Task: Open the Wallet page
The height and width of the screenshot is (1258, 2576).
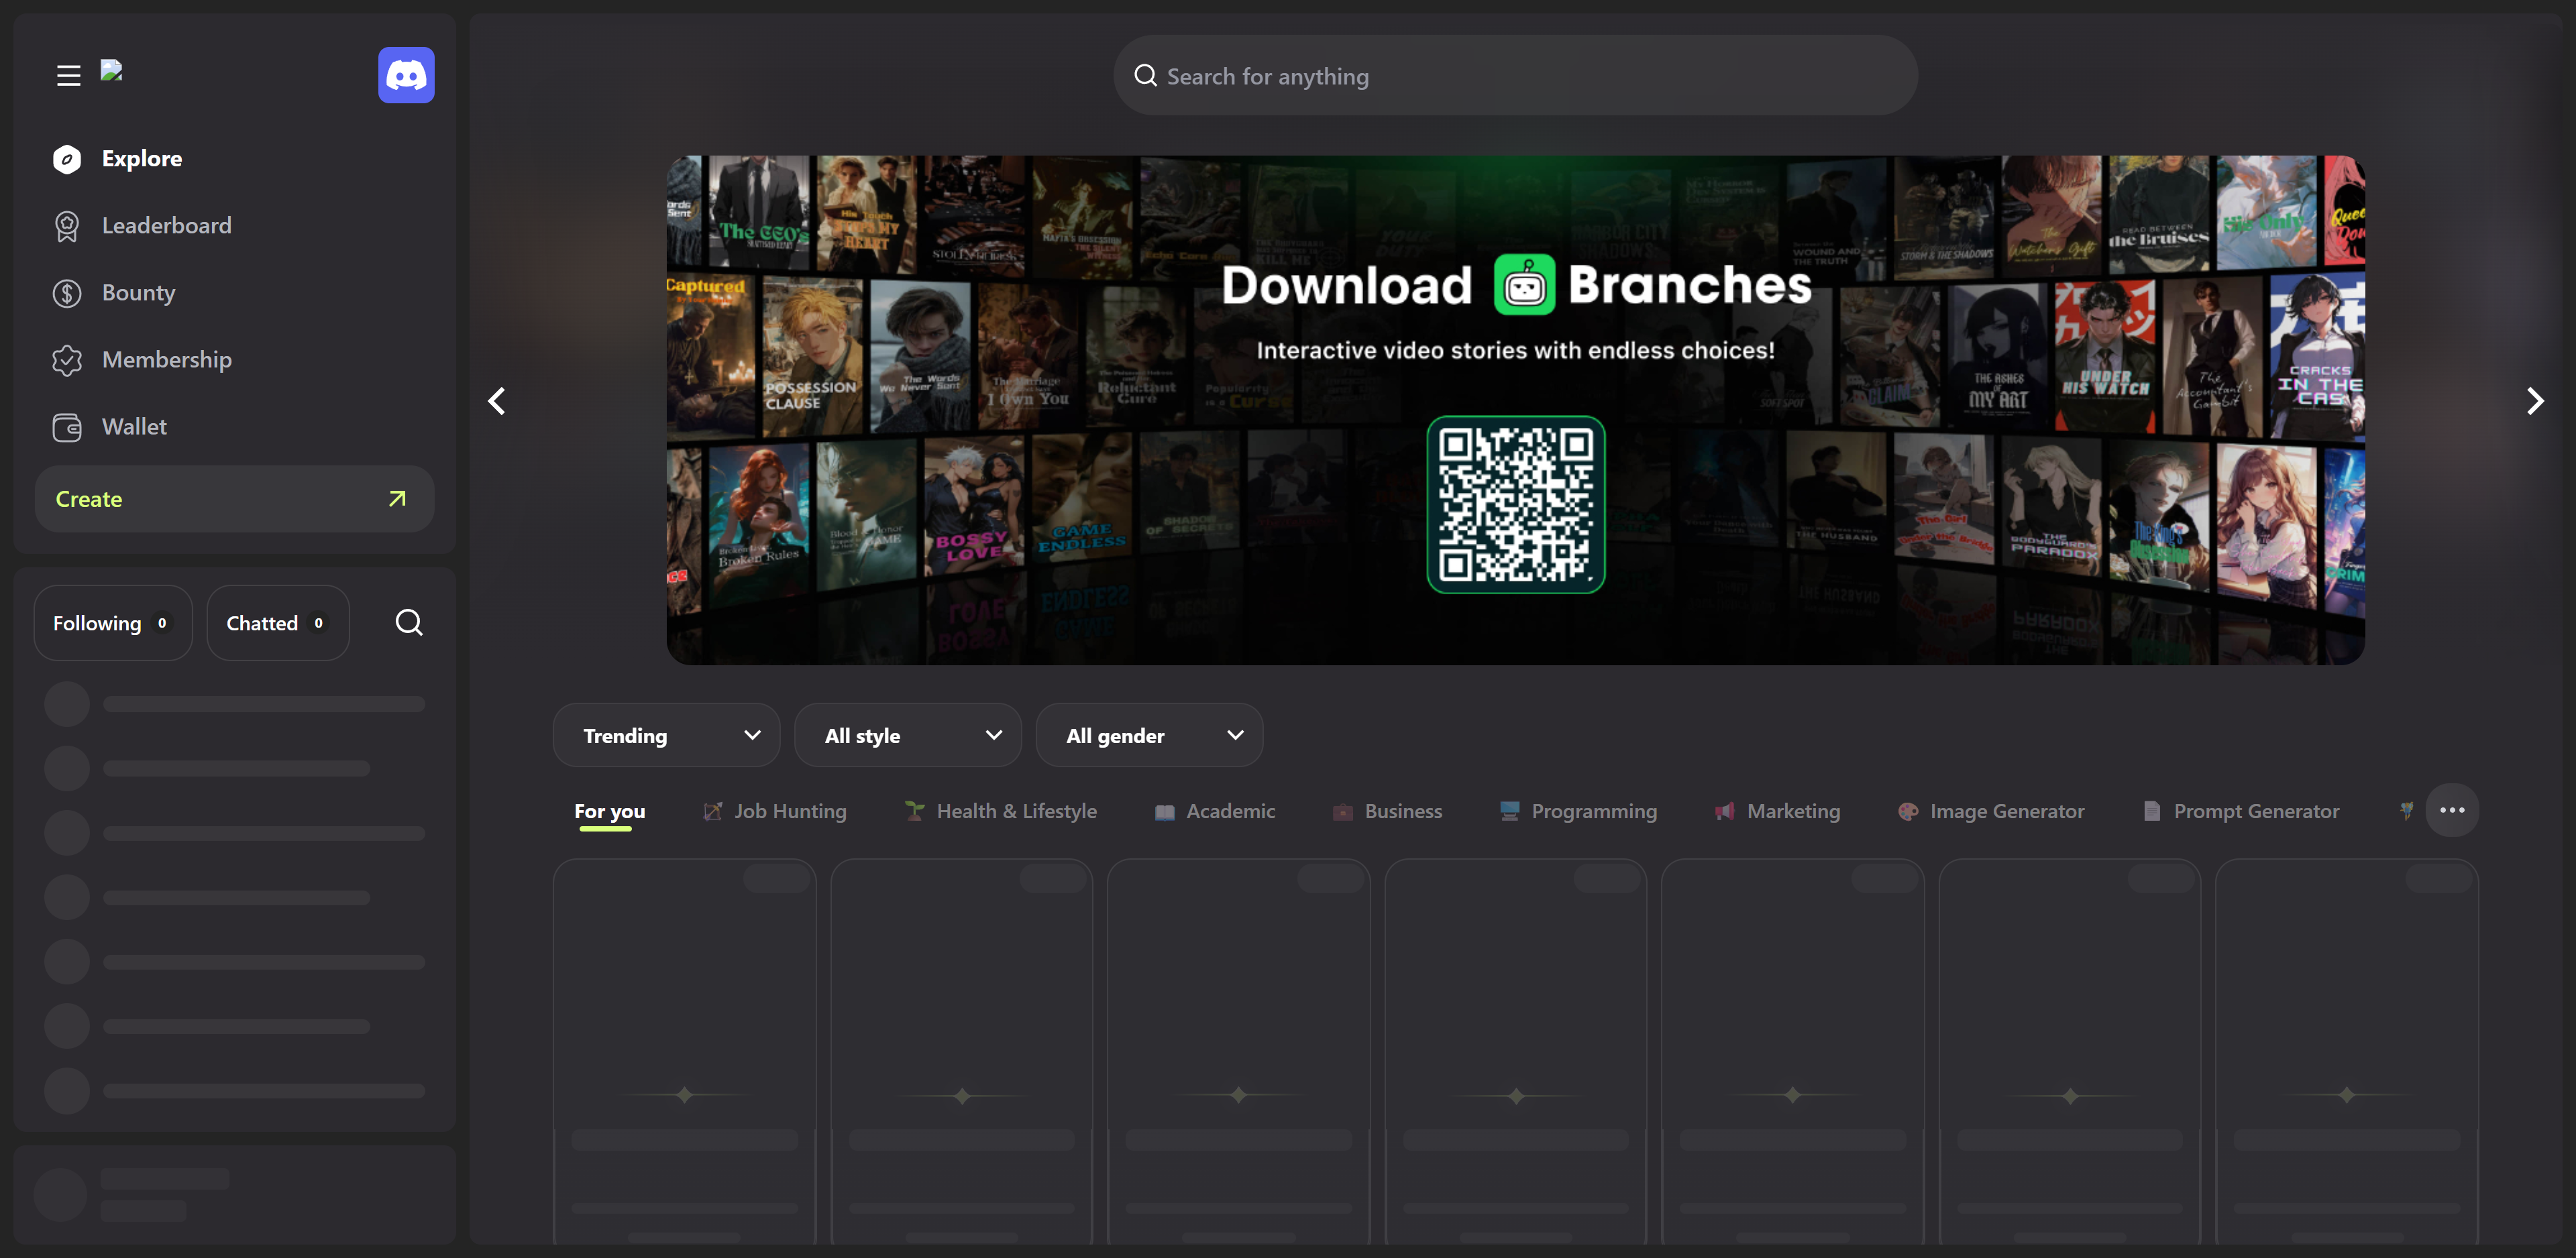Action: (134, 427)
